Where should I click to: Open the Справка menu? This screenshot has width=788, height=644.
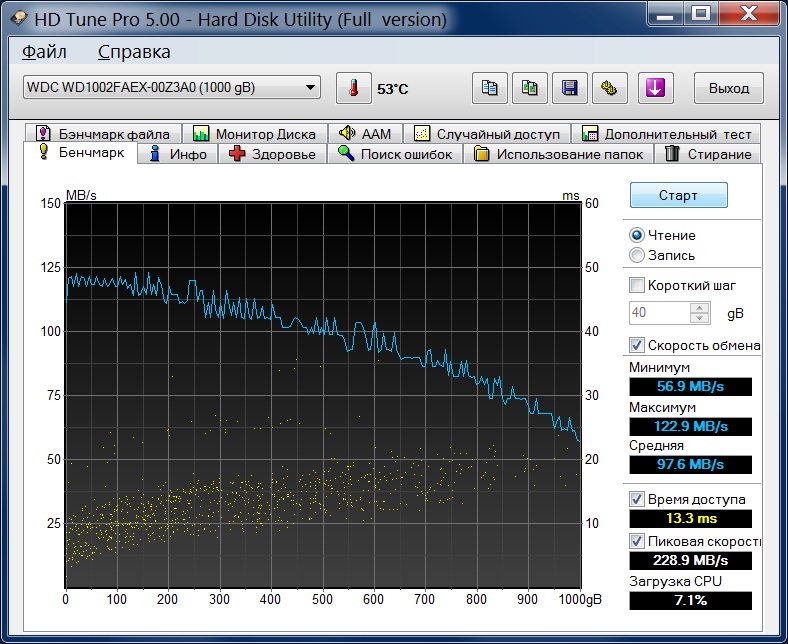pos(134,52)
